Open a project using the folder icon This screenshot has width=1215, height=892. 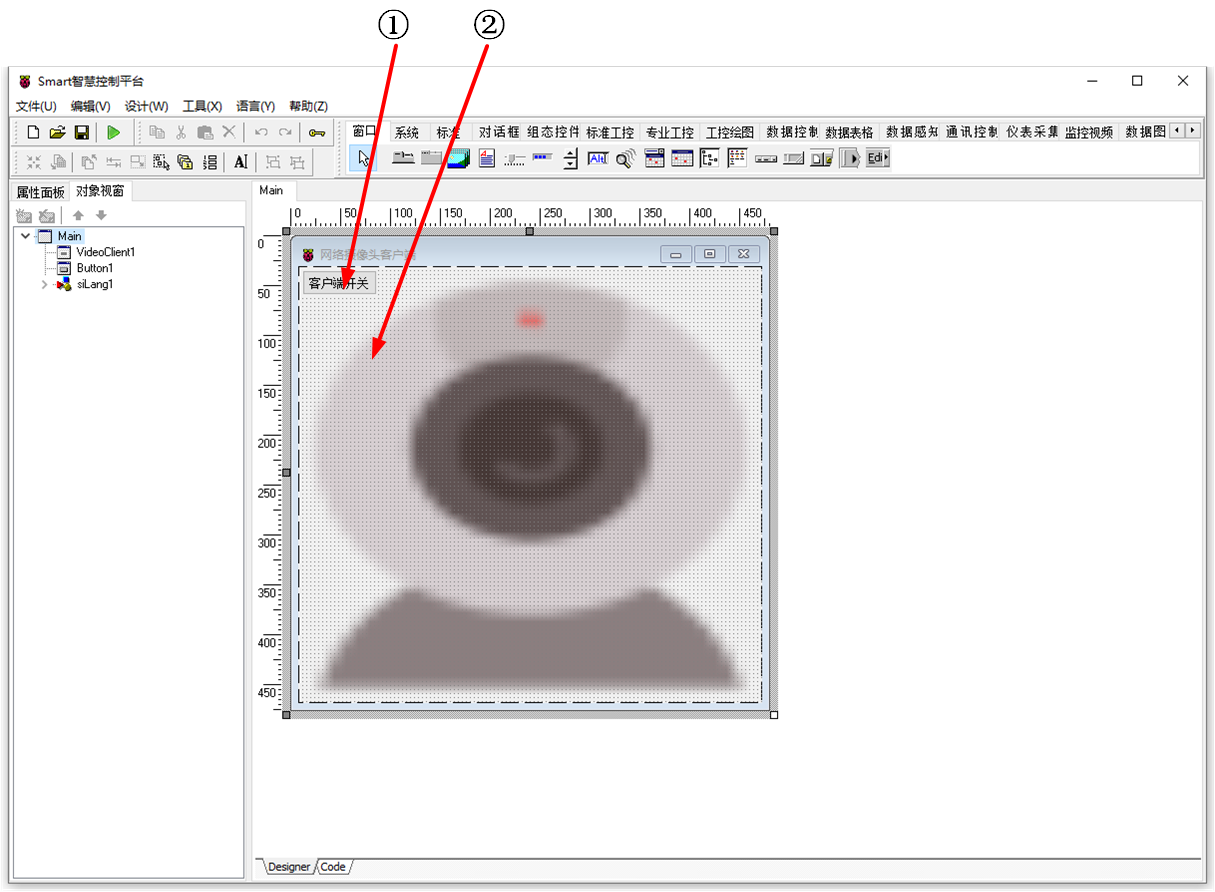pyautogui.click(x=57, y=132)
